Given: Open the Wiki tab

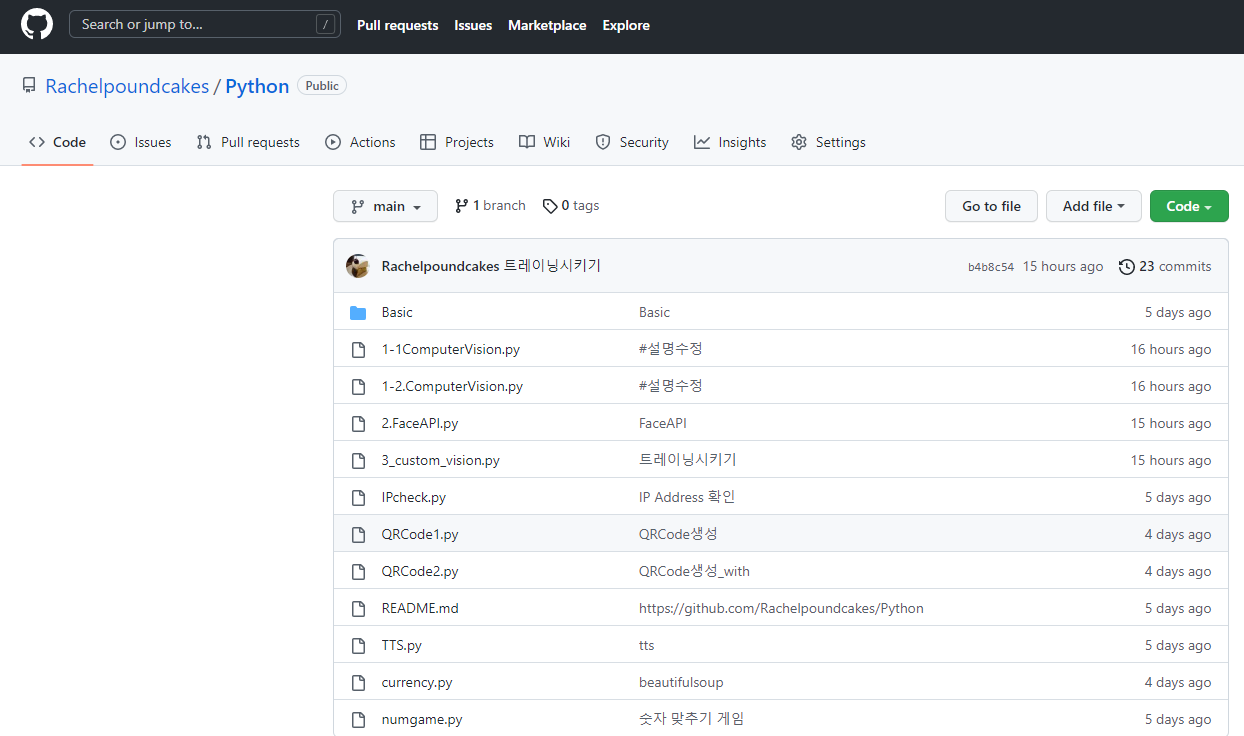Looking at the screenshot, I should [x=544, y=143].
